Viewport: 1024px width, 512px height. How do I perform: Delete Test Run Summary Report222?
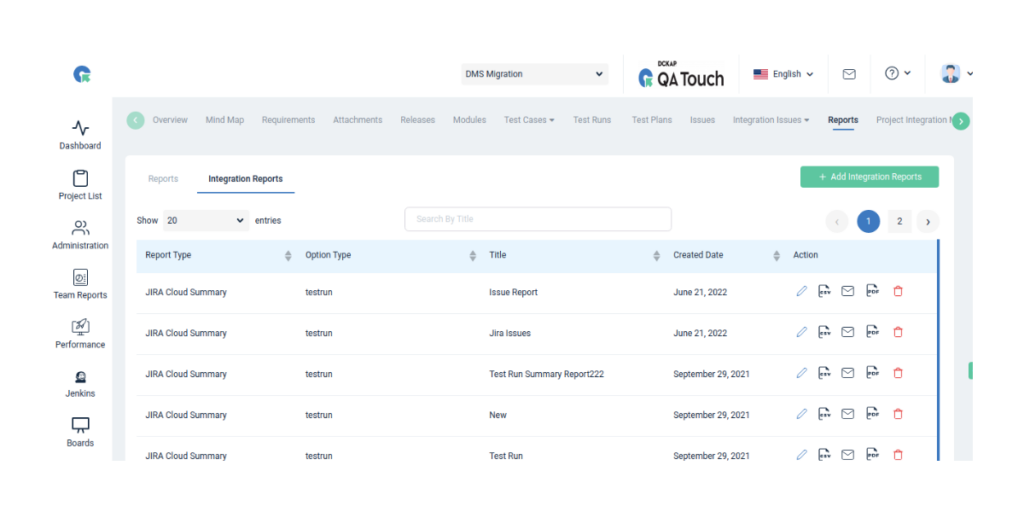898,373
